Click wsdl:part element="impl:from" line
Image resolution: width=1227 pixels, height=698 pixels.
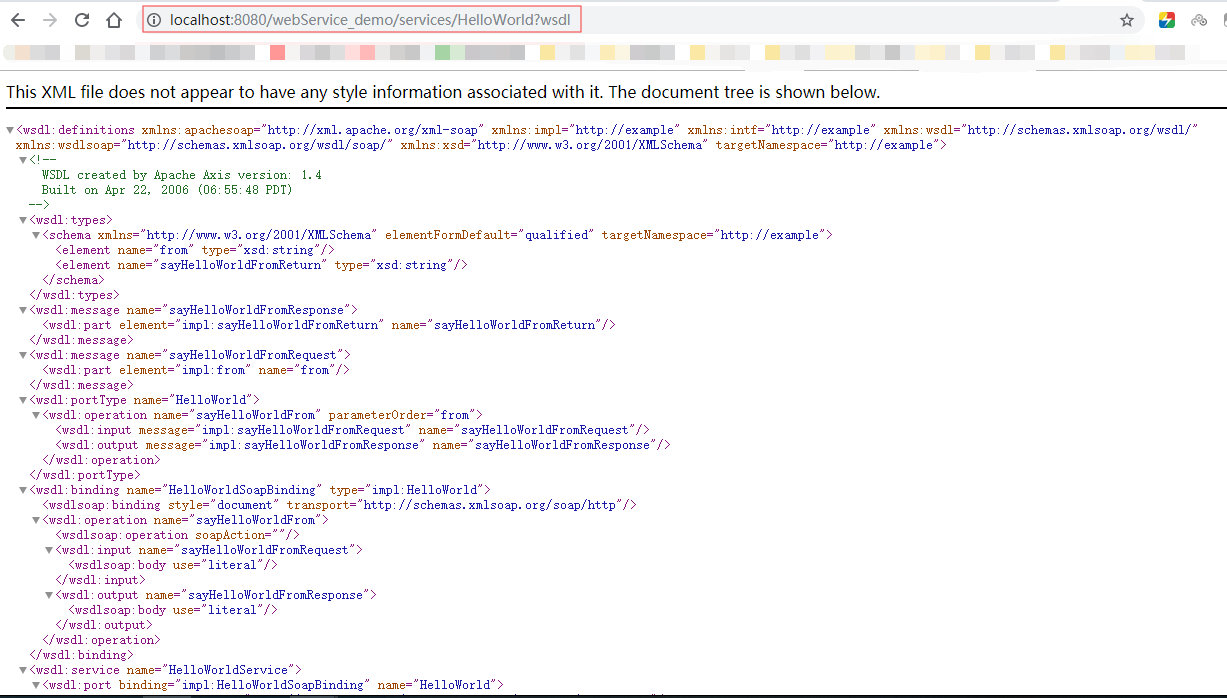point(196,370)
